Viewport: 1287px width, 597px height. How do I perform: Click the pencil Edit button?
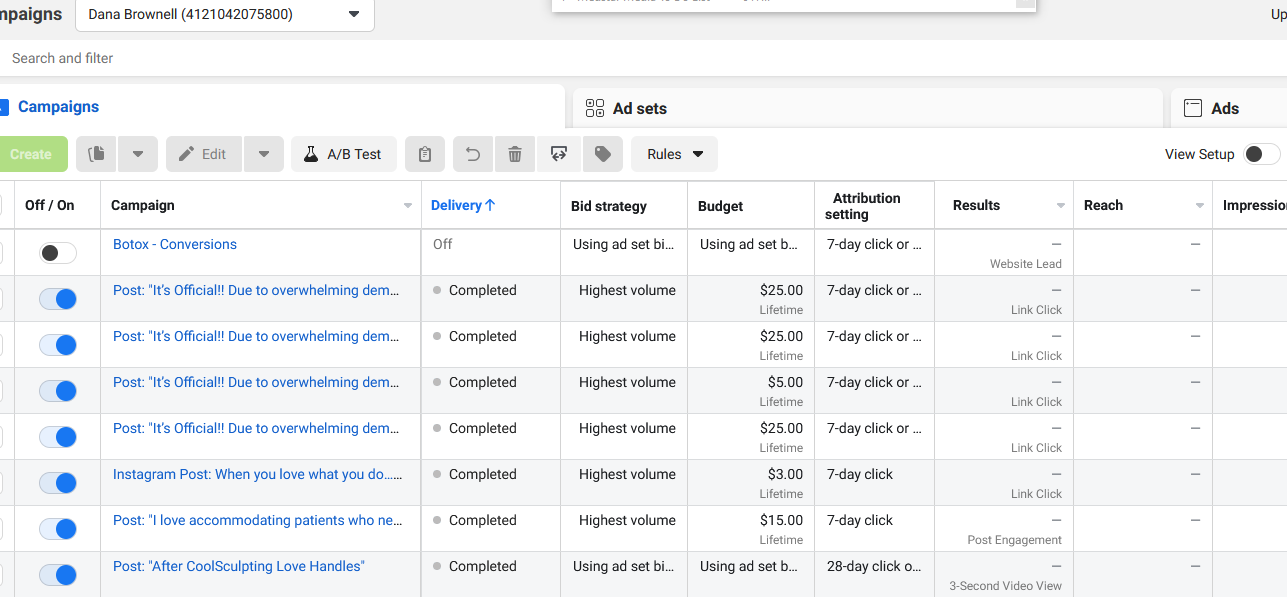pos(204,154)
